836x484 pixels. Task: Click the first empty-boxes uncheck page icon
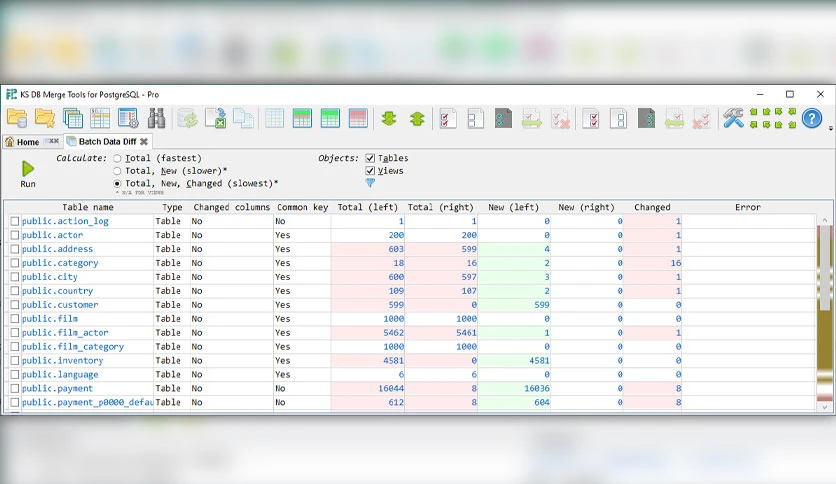click(476, 118)
